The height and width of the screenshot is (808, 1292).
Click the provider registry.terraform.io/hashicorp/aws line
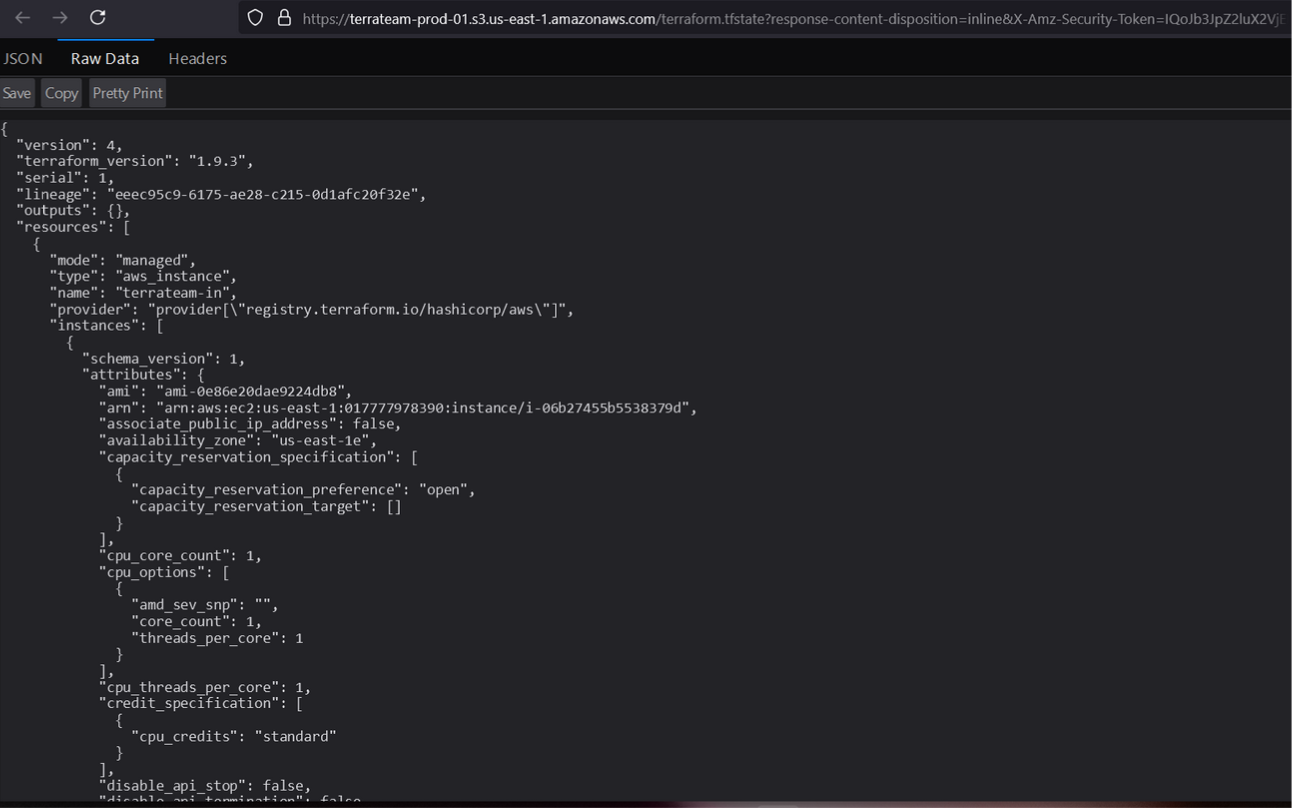(x=312, y=309)
